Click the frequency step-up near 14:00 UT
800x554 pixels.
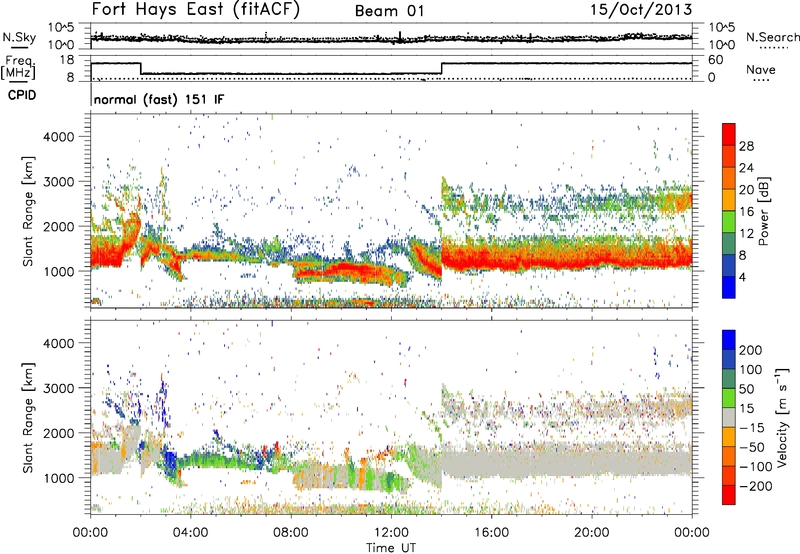(x=442, y=68)
